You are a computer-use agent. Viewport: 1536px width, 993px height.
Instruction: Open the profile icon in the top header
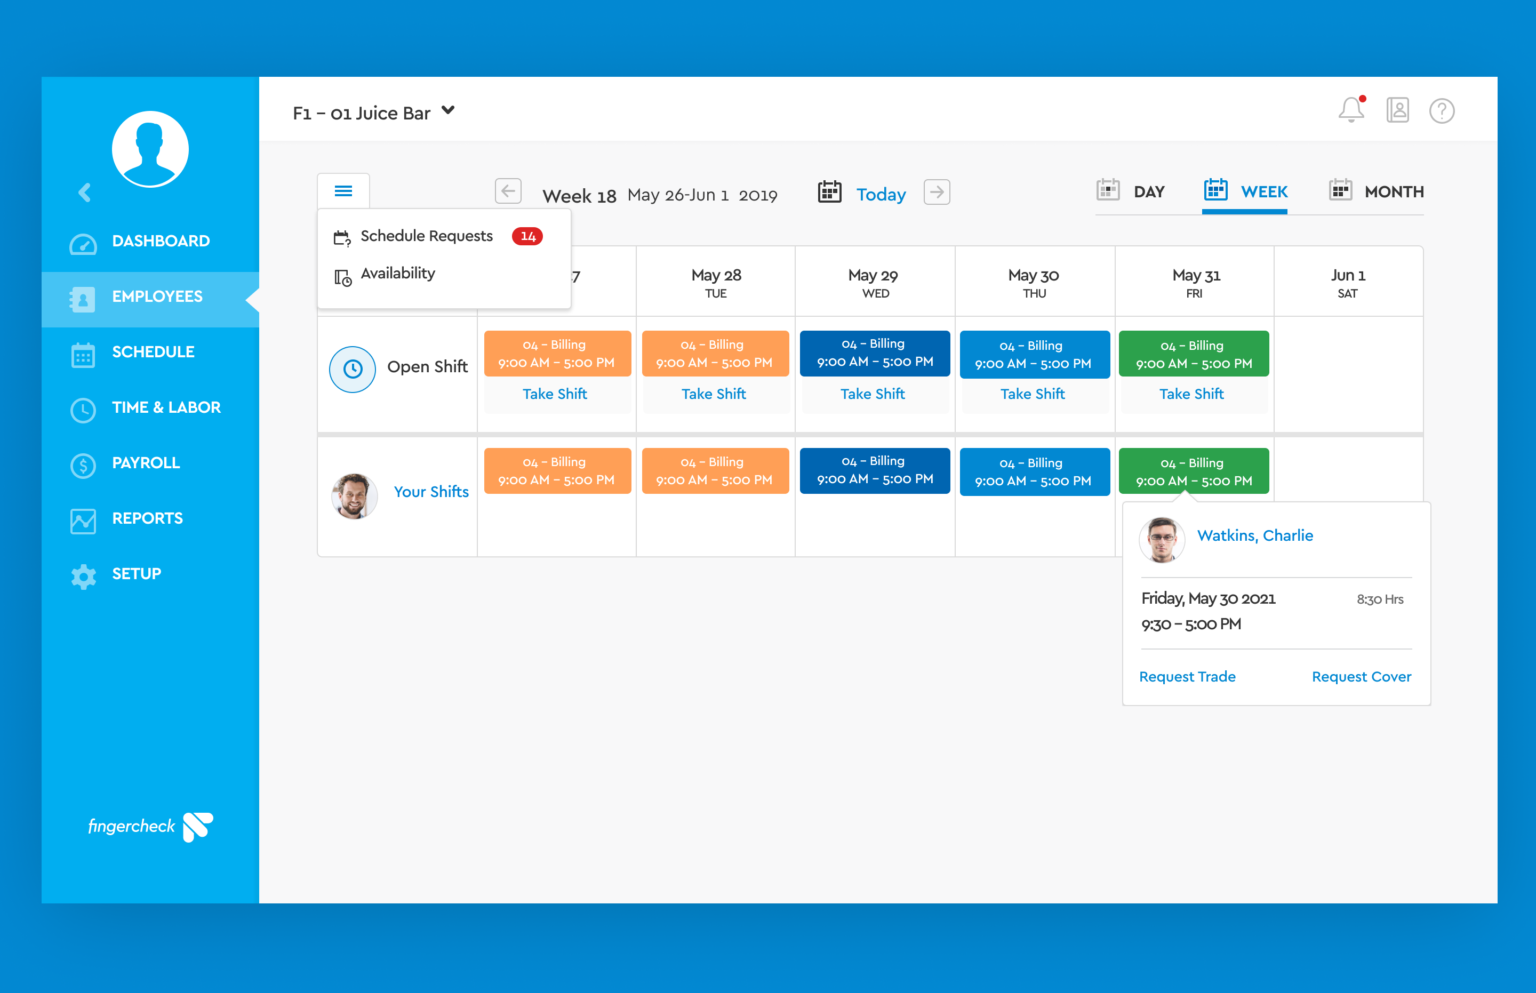(x=1397, y=110)
